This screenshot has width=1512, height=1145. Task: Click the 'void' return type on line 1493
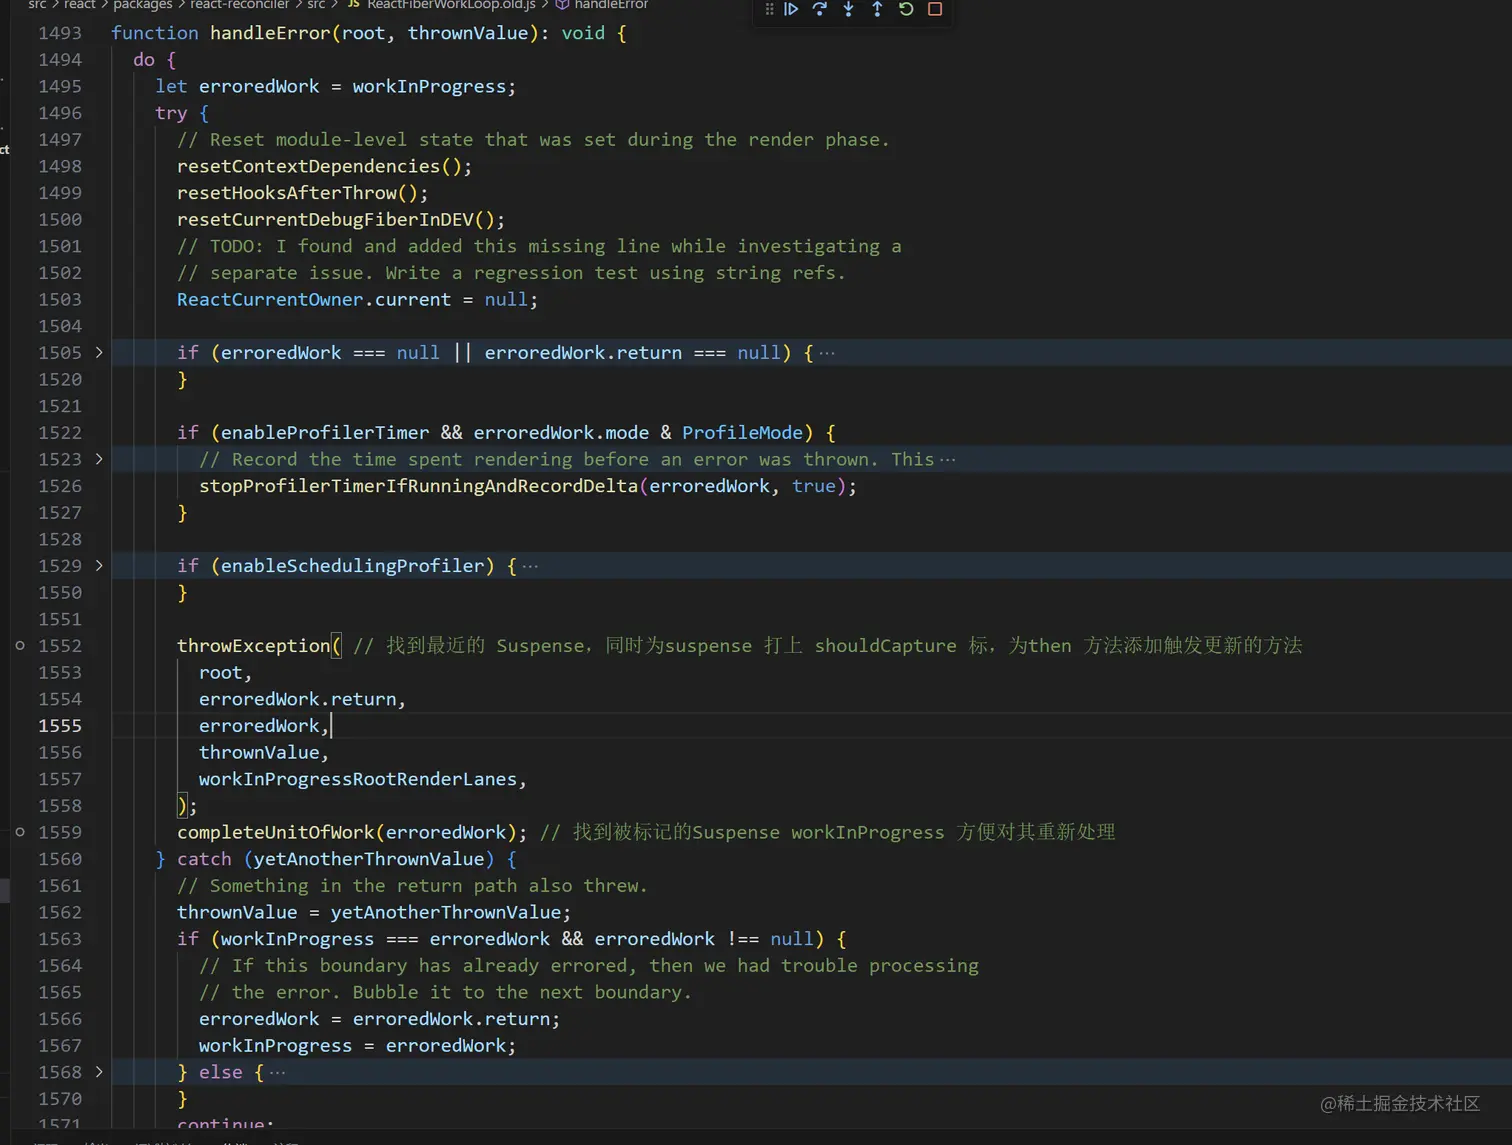tap(583, 33)
